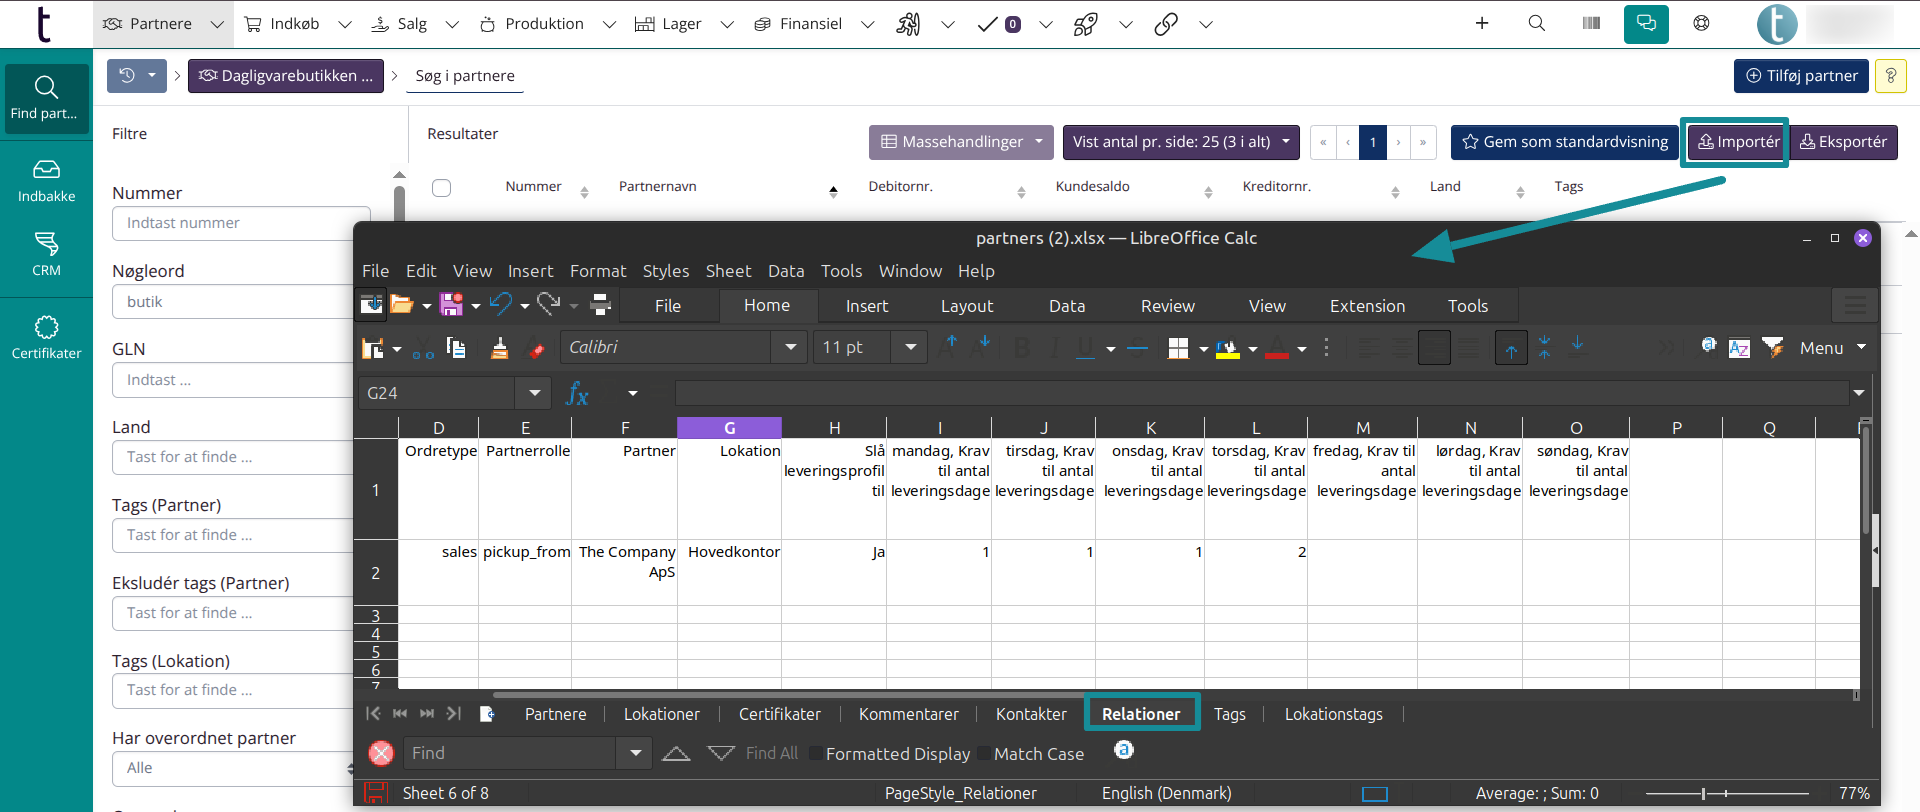Click the zoom slider in Calc status bar
This screenshot has width=1920, height=812.
point(1703,793)
